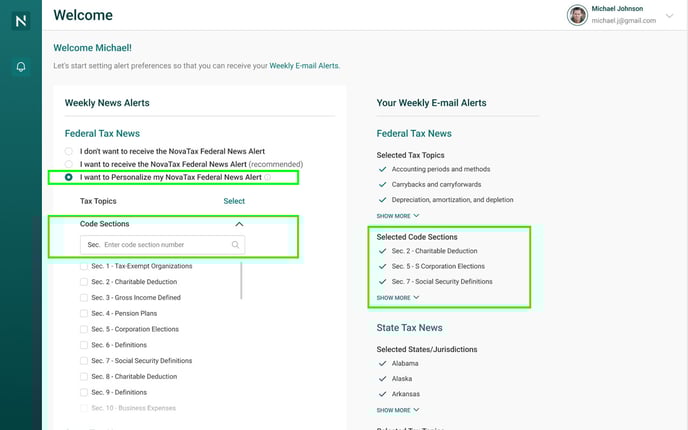Open the Weekly E-mail Alerts link

point(304,66)
